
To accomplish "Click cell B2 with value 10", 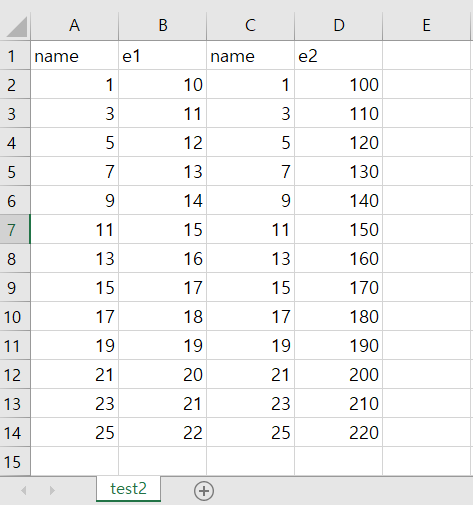I will click(x=162, y=84).
